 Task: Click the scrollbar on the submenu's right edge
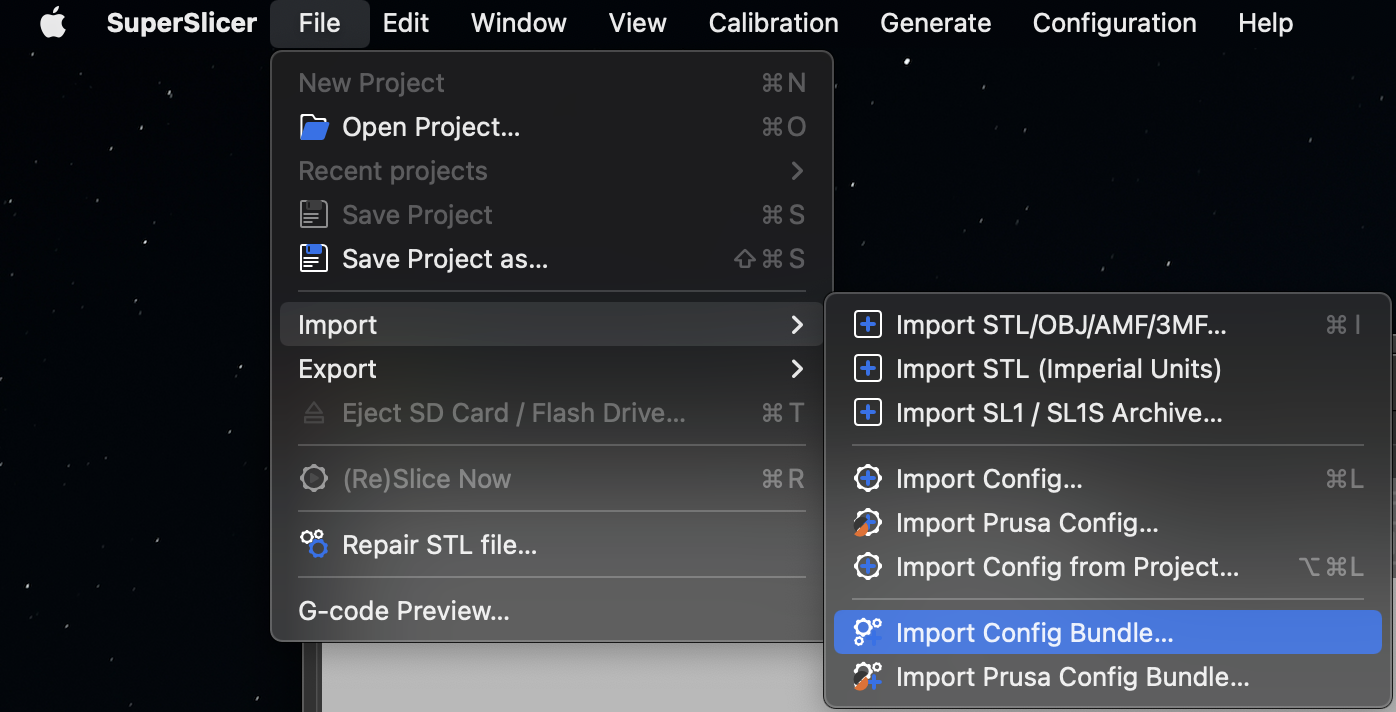coord(1390,450)
